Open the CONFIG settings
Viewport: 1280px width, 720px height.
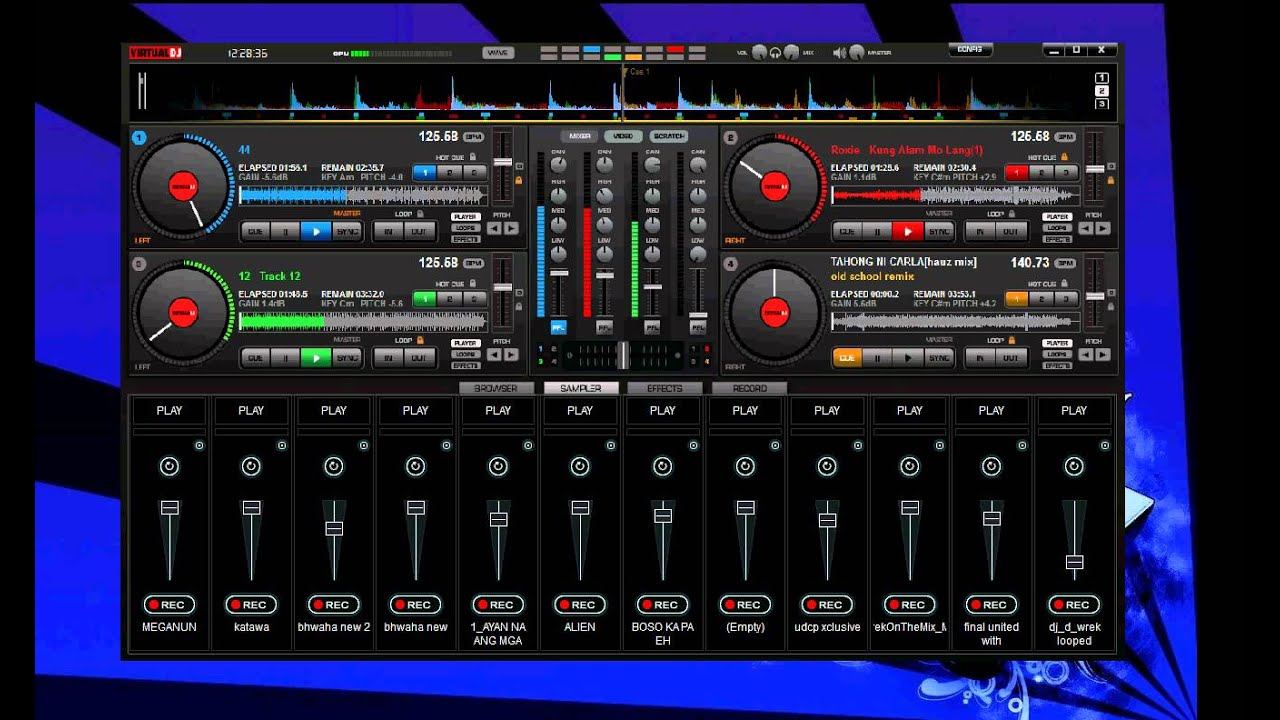[969, 49]
